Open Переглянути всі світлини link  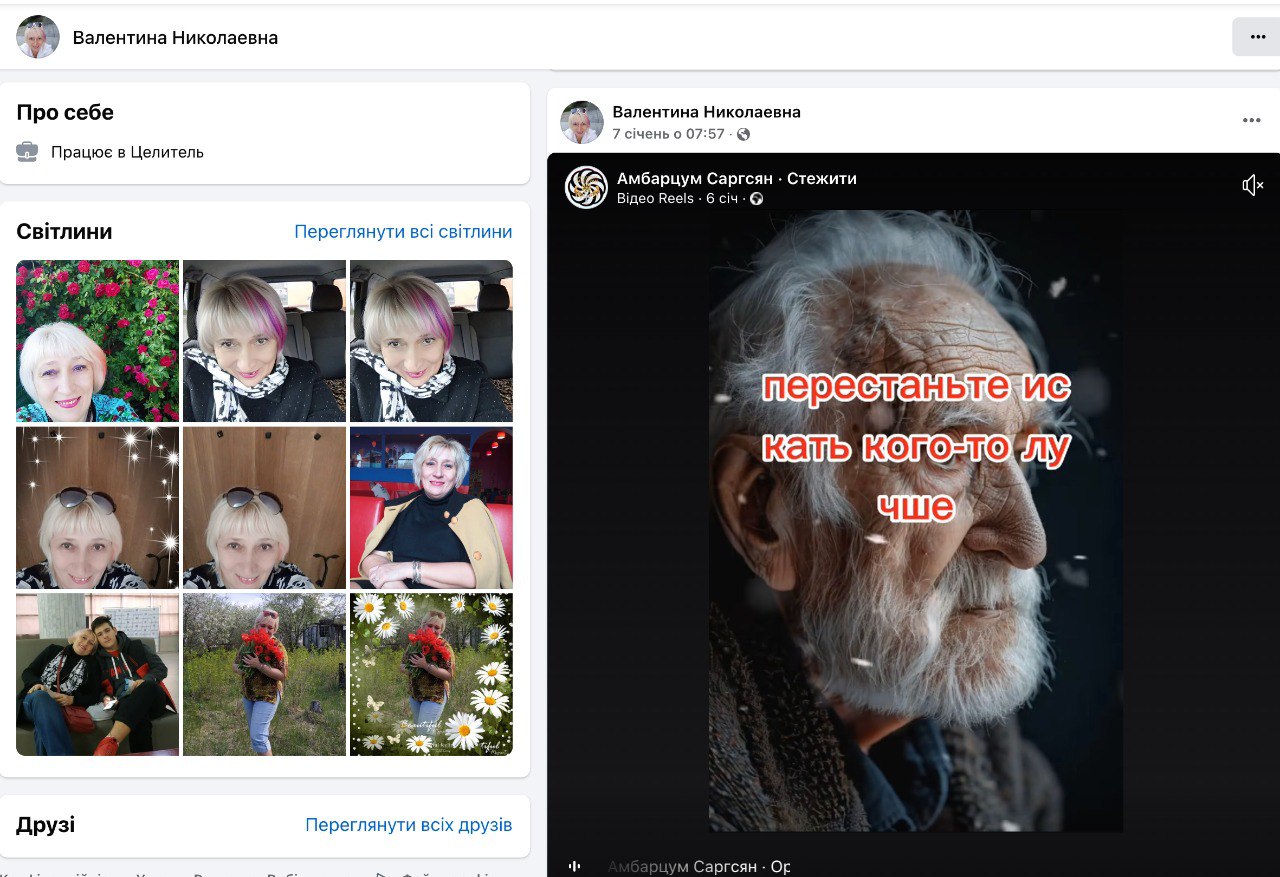pyautogui.click(x=403, y=232)
